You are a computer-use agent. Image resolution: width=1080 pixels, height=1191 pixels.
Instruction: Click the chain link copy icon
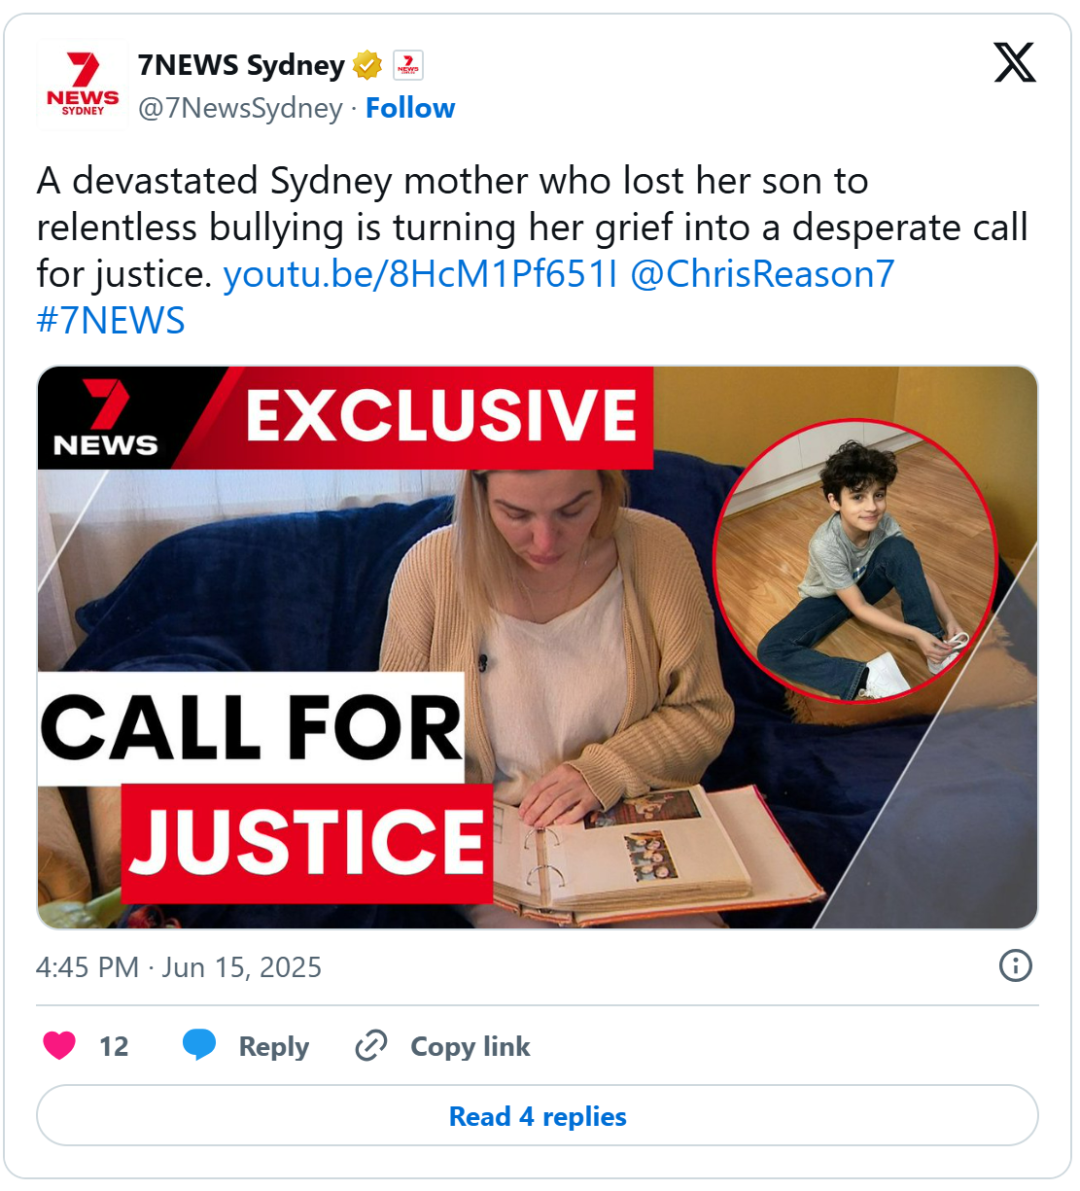[x=371, y=1046]
